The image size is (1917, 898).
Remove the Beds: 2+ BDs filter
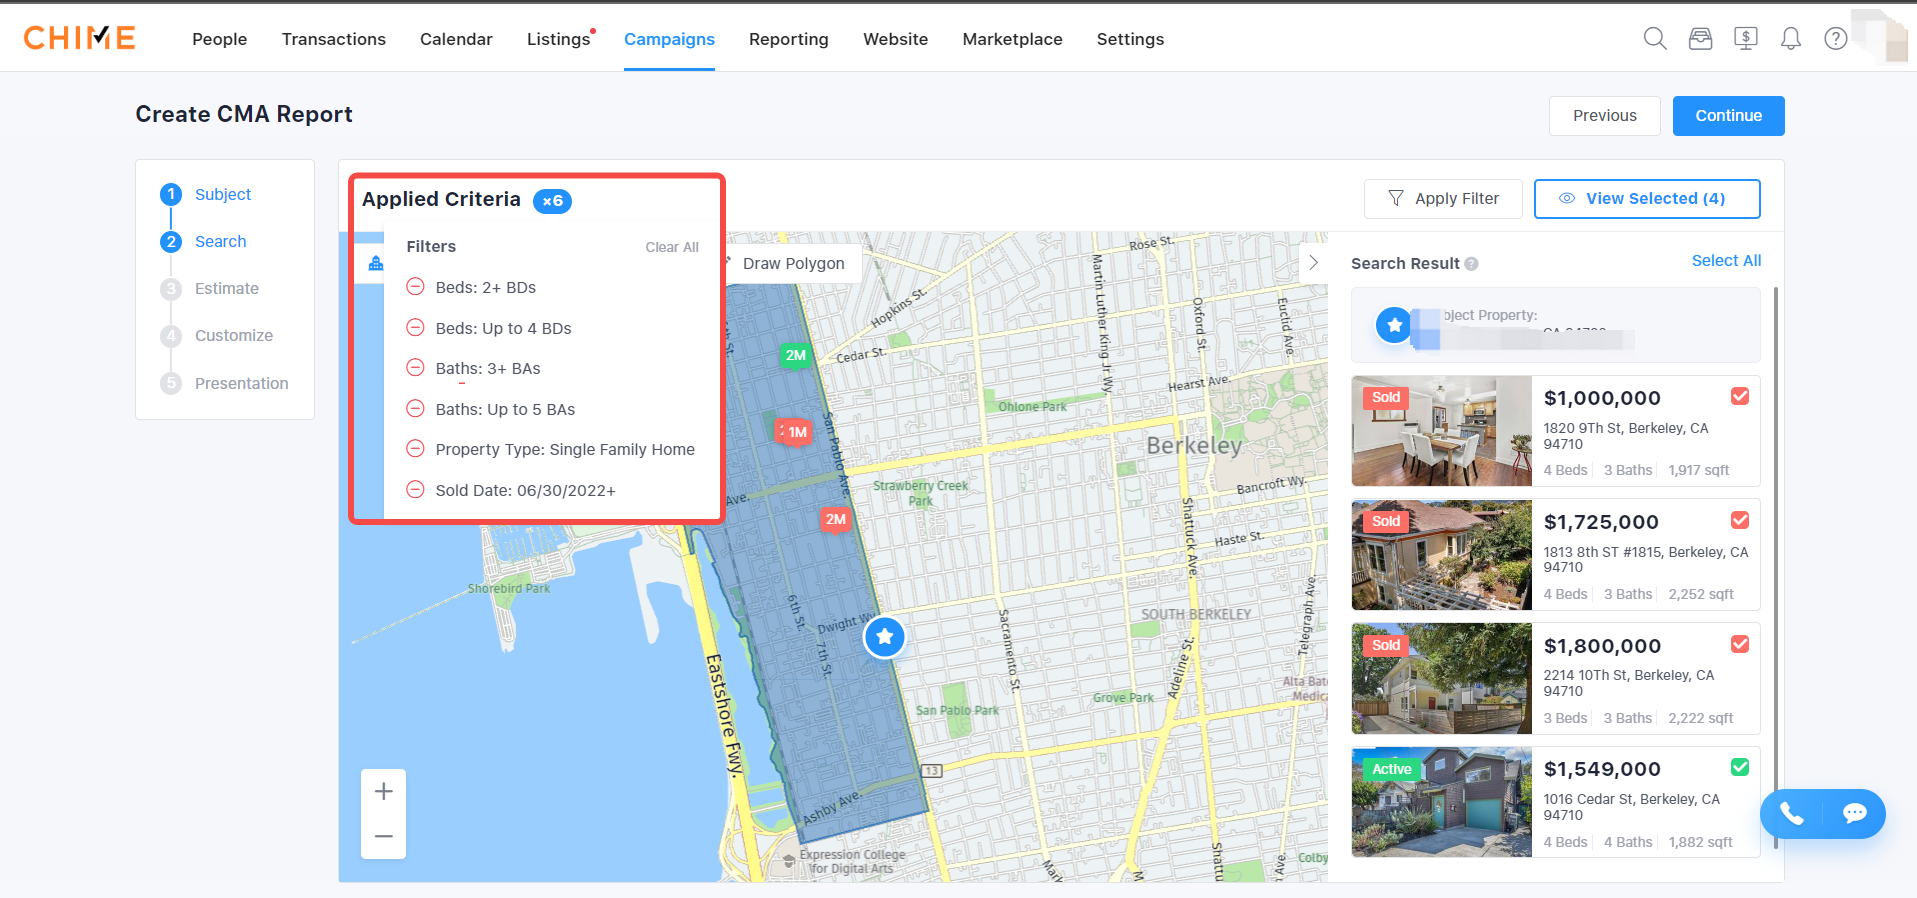click(x=415, y=287)
